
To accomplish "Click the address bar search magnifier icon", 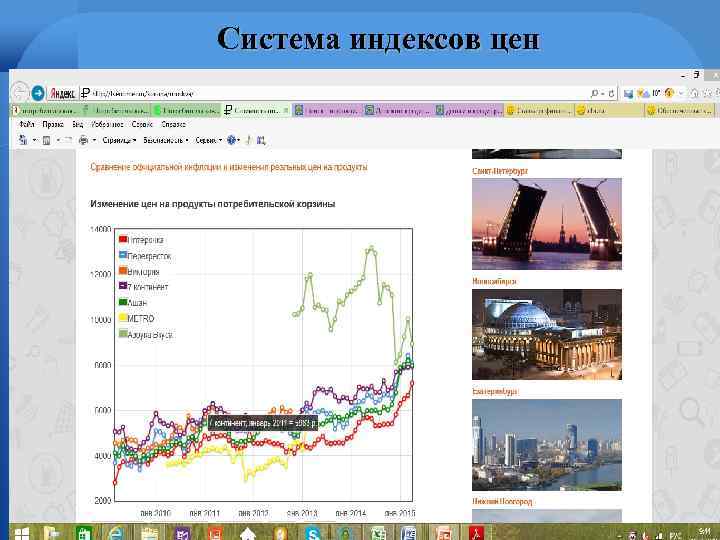I will (595, 94).
